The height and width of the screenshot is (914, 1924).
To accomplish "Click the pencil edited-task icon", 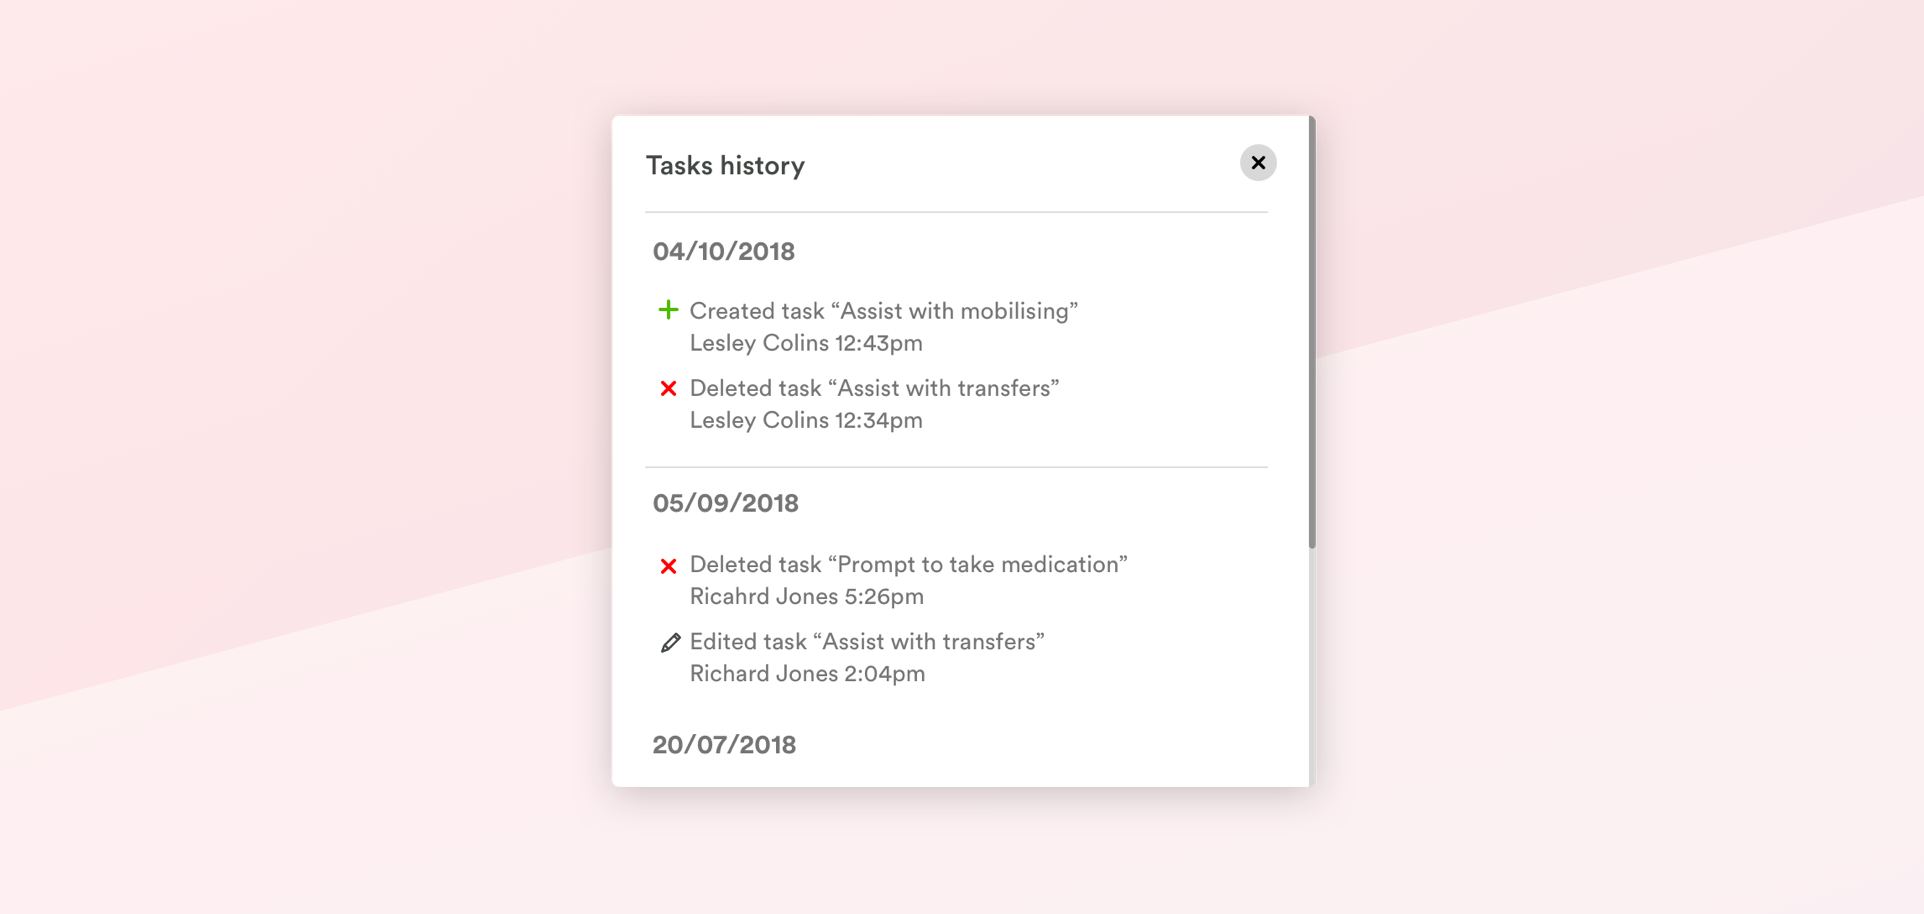I will pyautogui.click(x=670, y=643).
